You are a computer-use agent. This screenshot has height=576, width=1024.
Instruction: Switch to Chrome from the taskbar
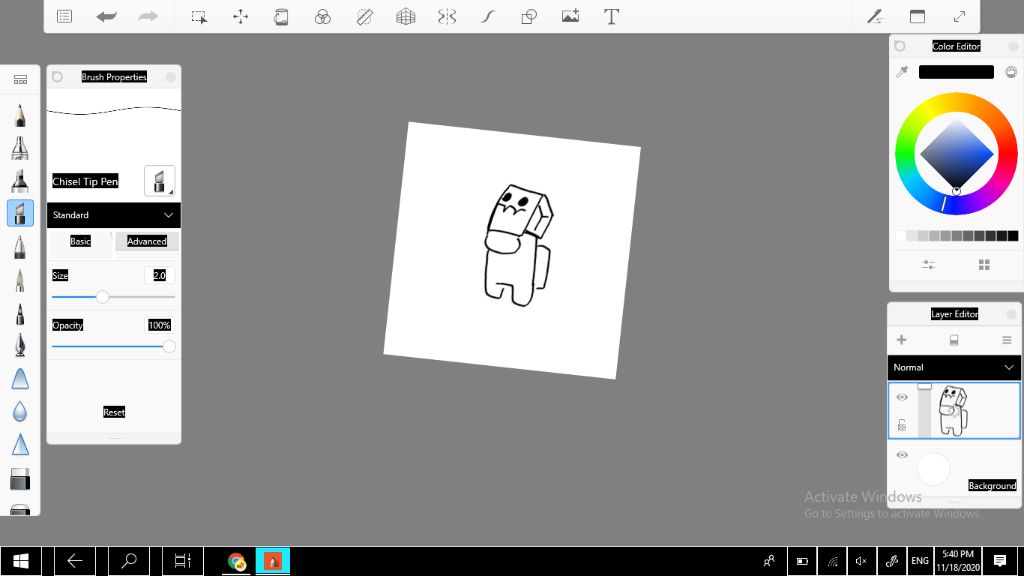point(236,562)
